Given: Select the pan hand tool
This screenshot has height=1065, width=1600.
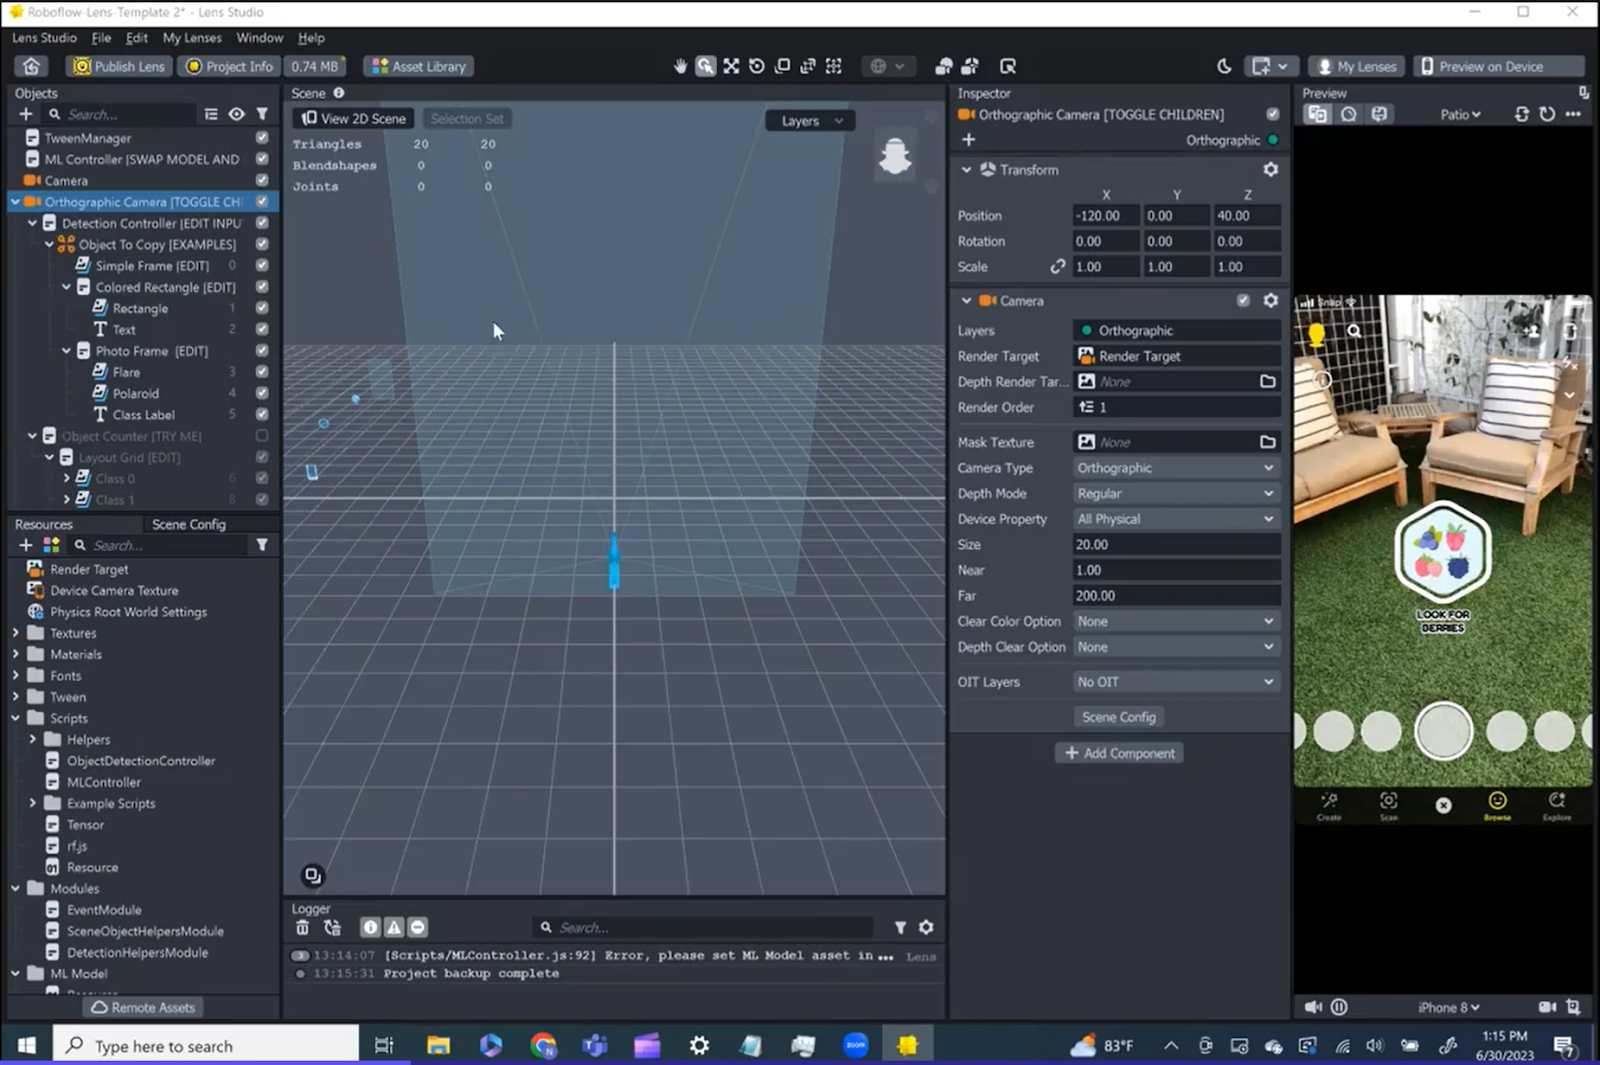Looking at the screenshot, I should (680, 66).
